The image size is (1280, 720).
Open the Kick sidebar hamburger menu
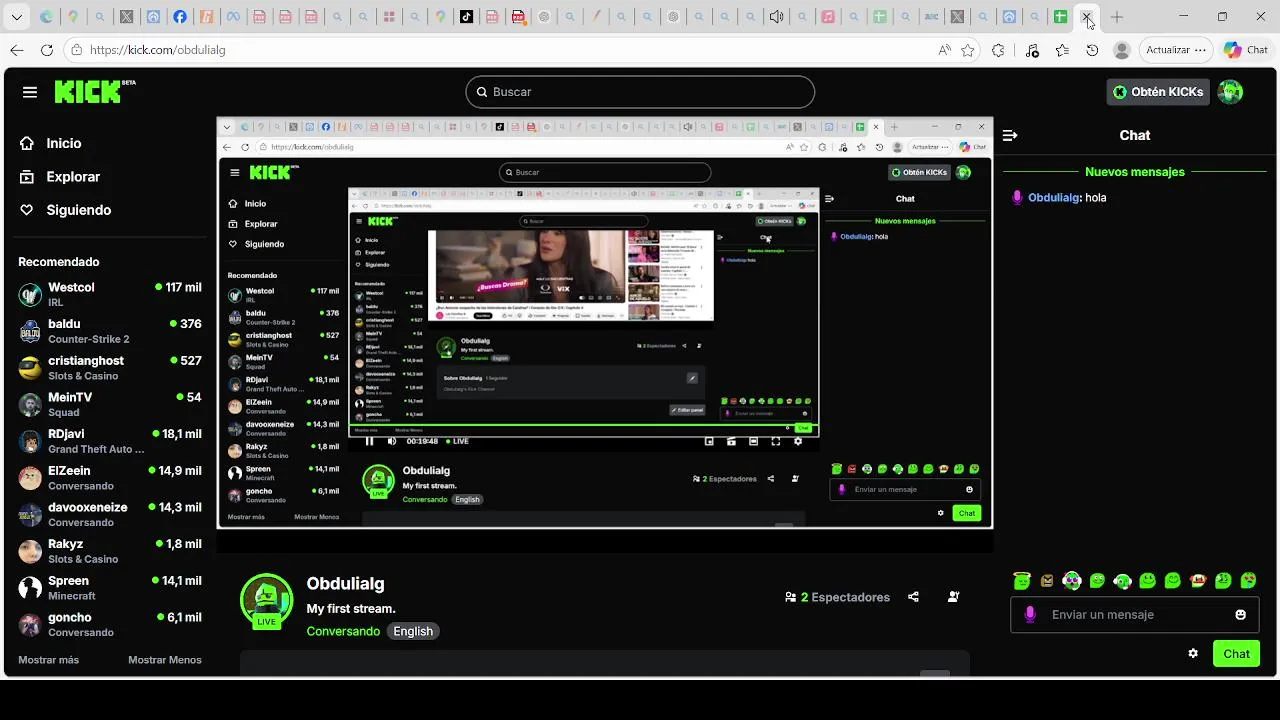[x=30, y=92]
